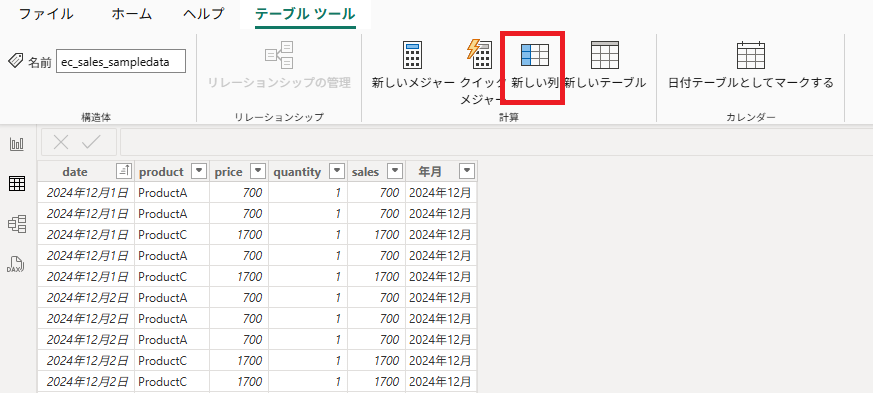Cancel formula with the X icon
Viewport: 873px width, 393px height.
(x=61, y=143)
